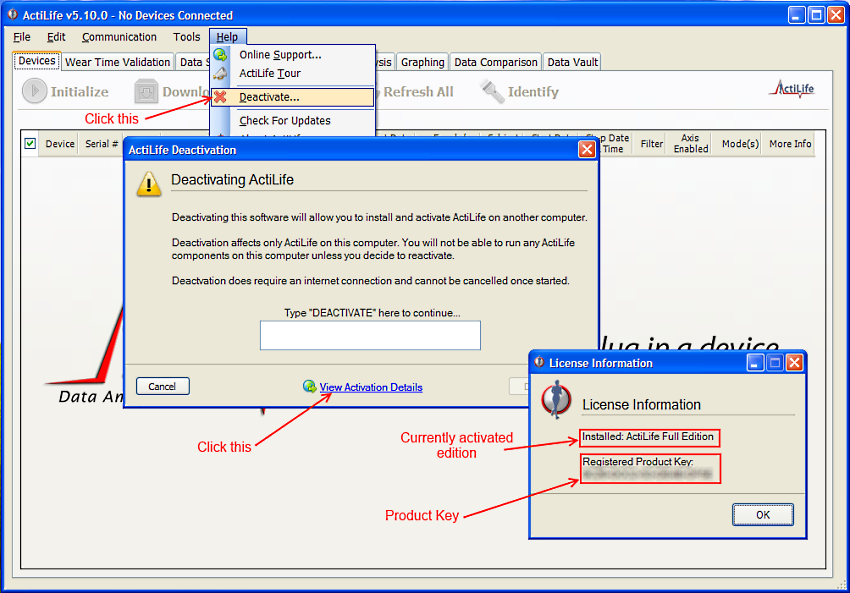
Task: Open View Activation Details link
Action: coord(370,386)
